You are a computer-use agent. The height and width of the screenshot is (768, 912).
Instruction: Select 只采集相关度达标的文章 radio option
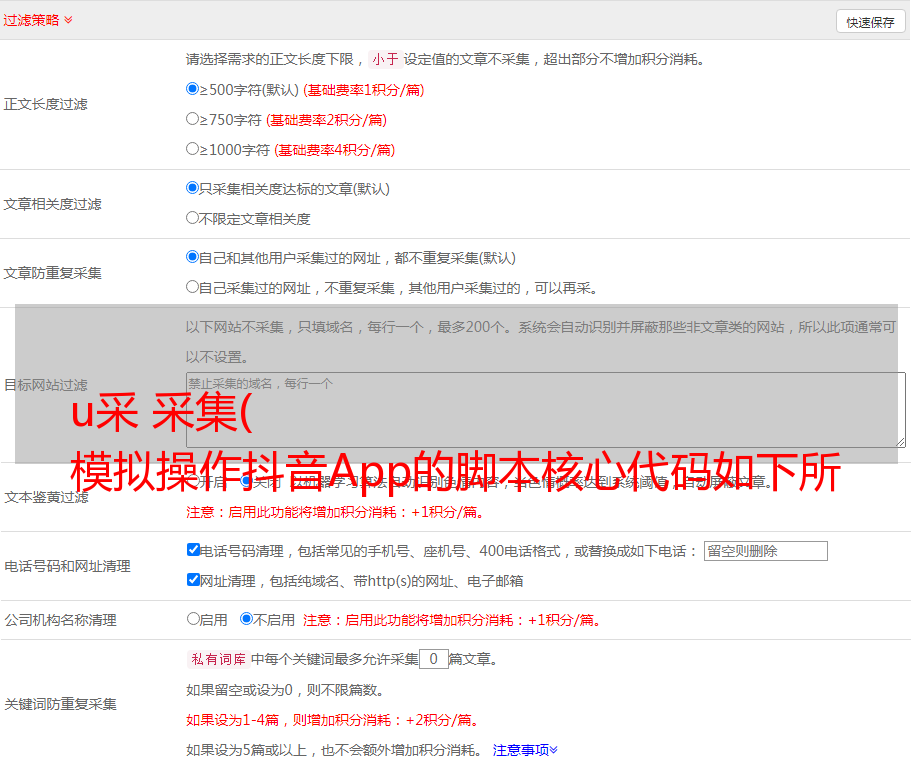pos(193,188)
